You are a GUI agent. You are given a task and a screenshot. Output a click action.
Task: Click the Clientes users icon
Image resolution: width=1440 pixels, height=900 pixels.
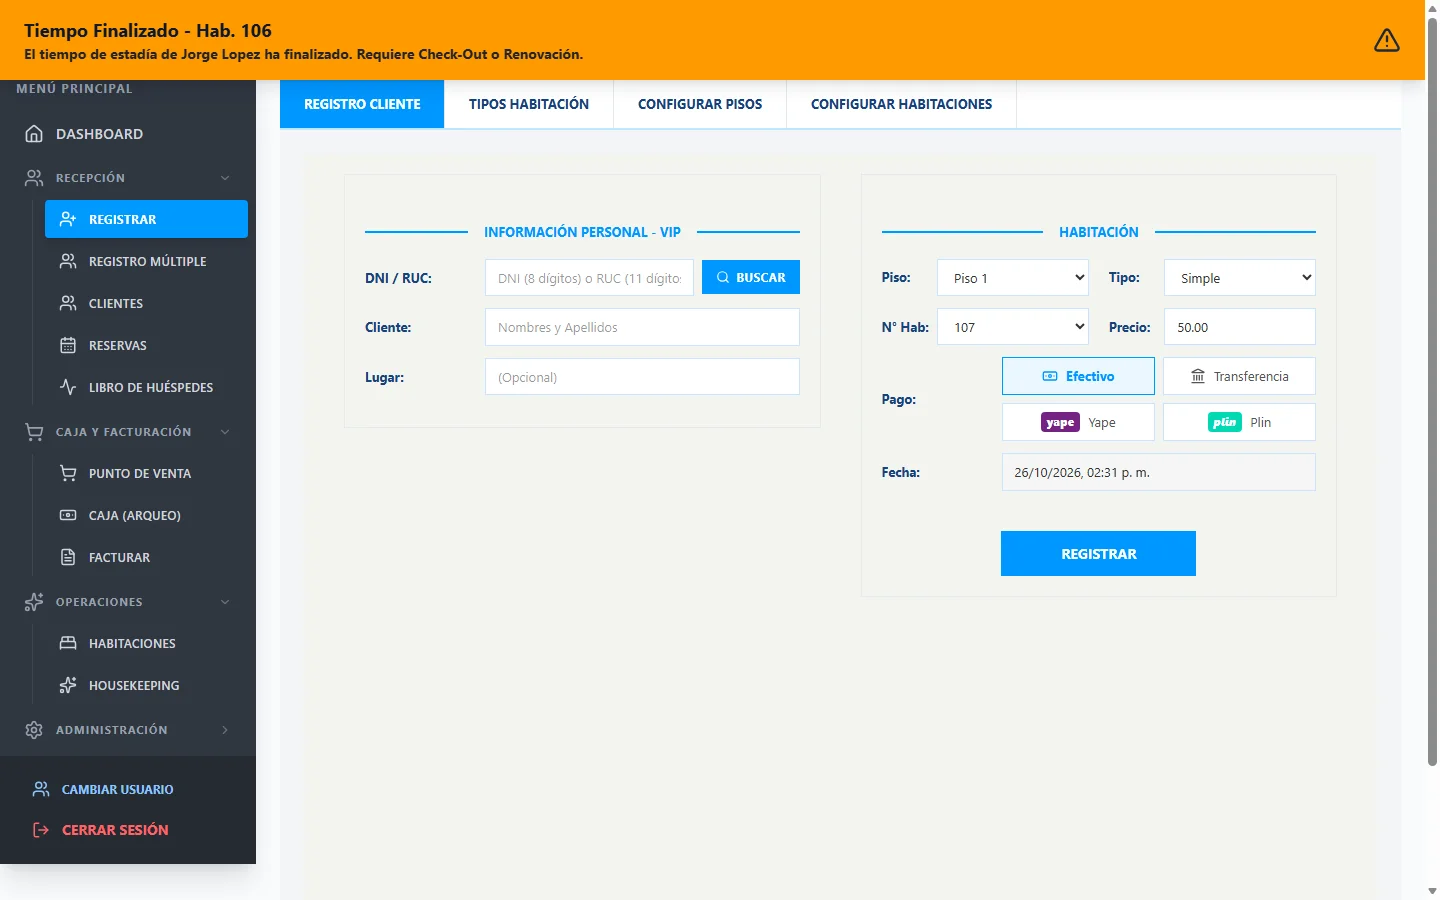pos(68,303)
